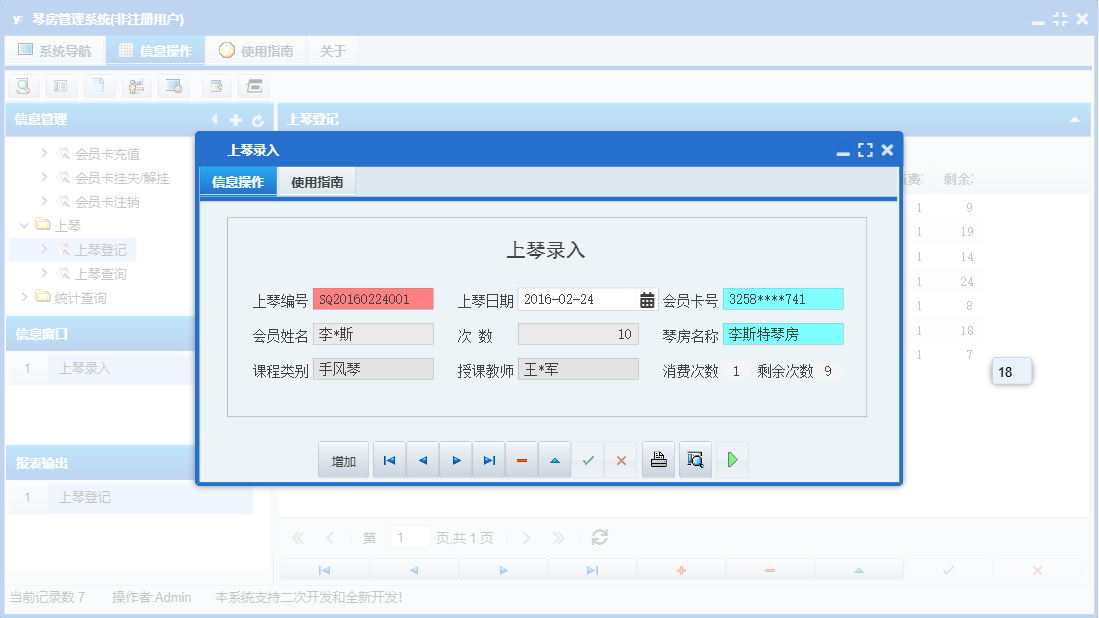Open the report list icon in the toolbar
The image size is (1099, 618).
[x=60, y=86]
